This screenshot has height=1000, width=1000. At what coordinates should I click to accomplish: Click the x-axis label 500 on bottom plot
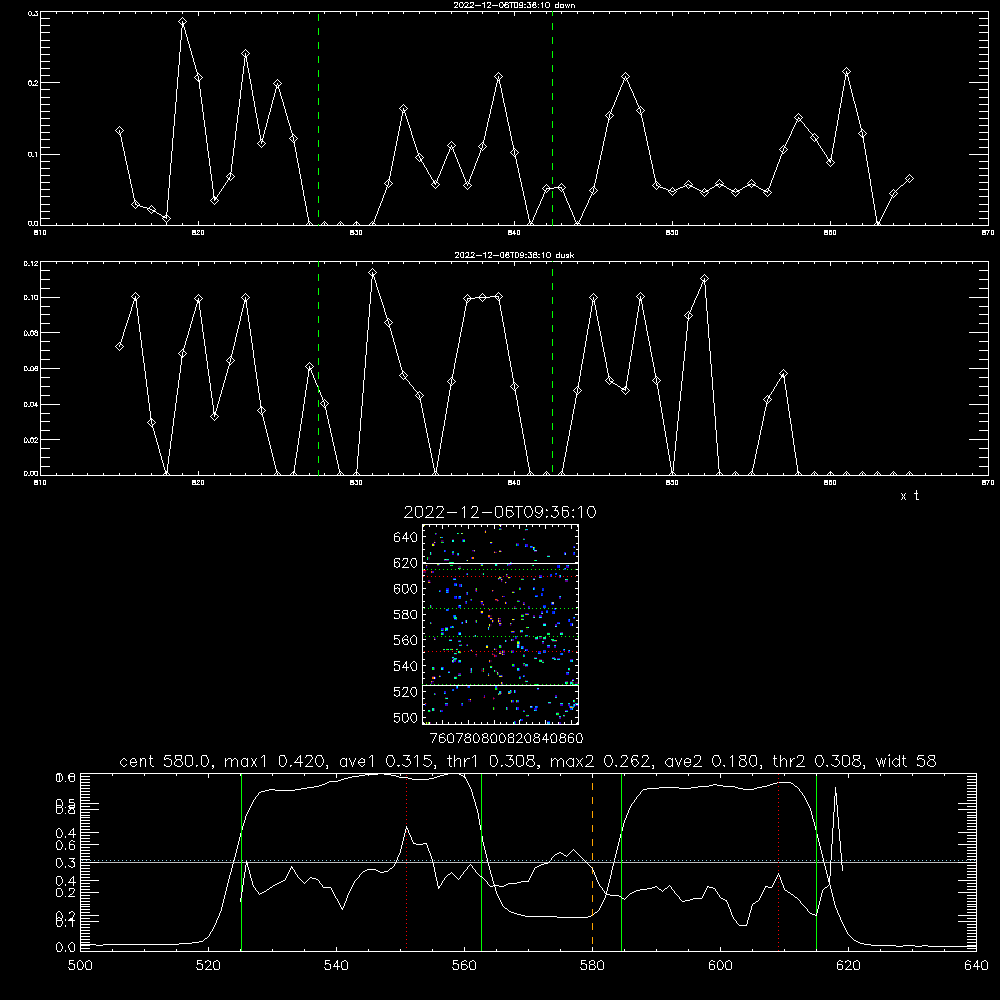pos(80,966)
